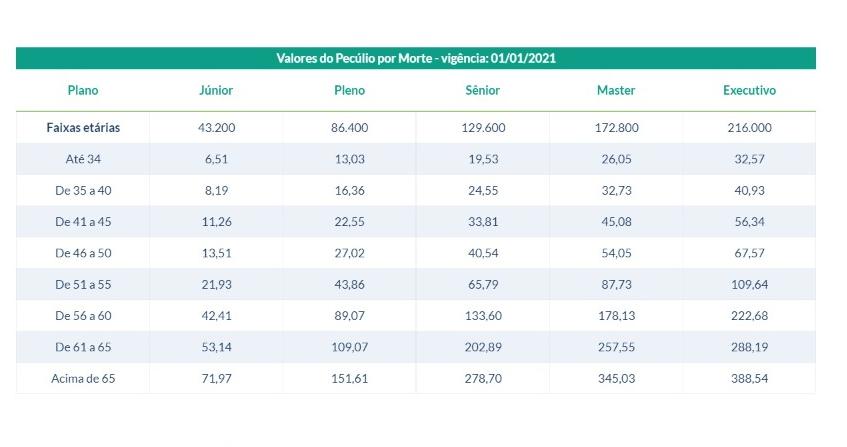Click the Pleno column header
The width and height of the screenshot is (847, 447).
click(349, 90)
